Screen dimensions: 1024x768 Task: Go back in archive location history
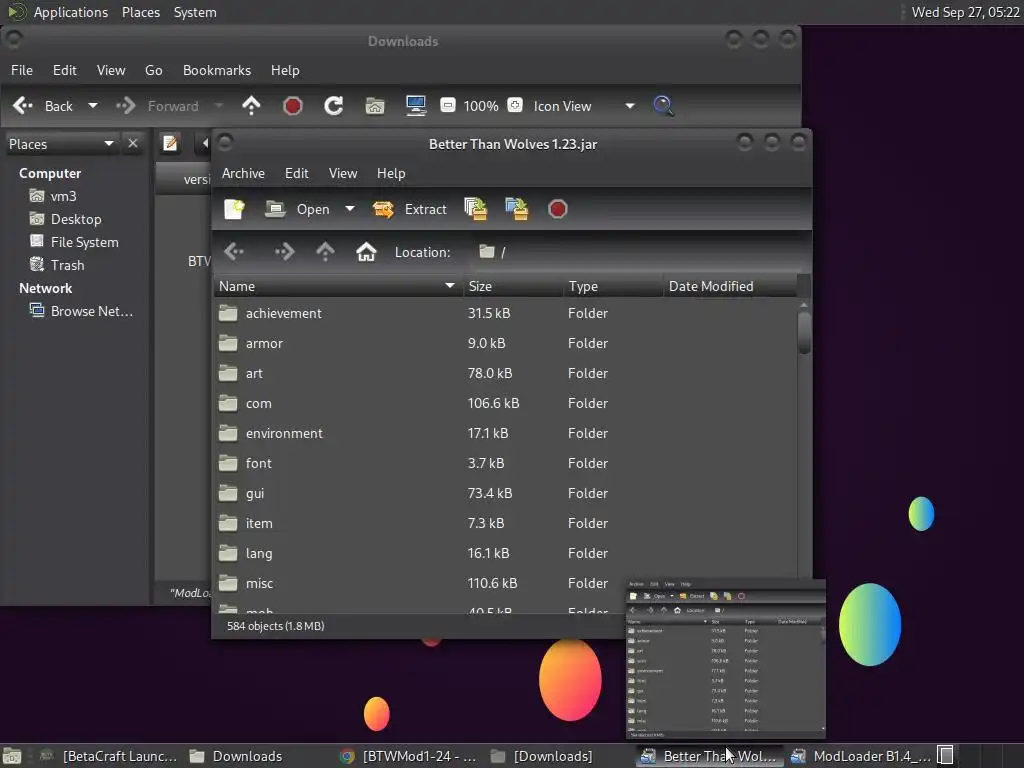pos(234,251)
